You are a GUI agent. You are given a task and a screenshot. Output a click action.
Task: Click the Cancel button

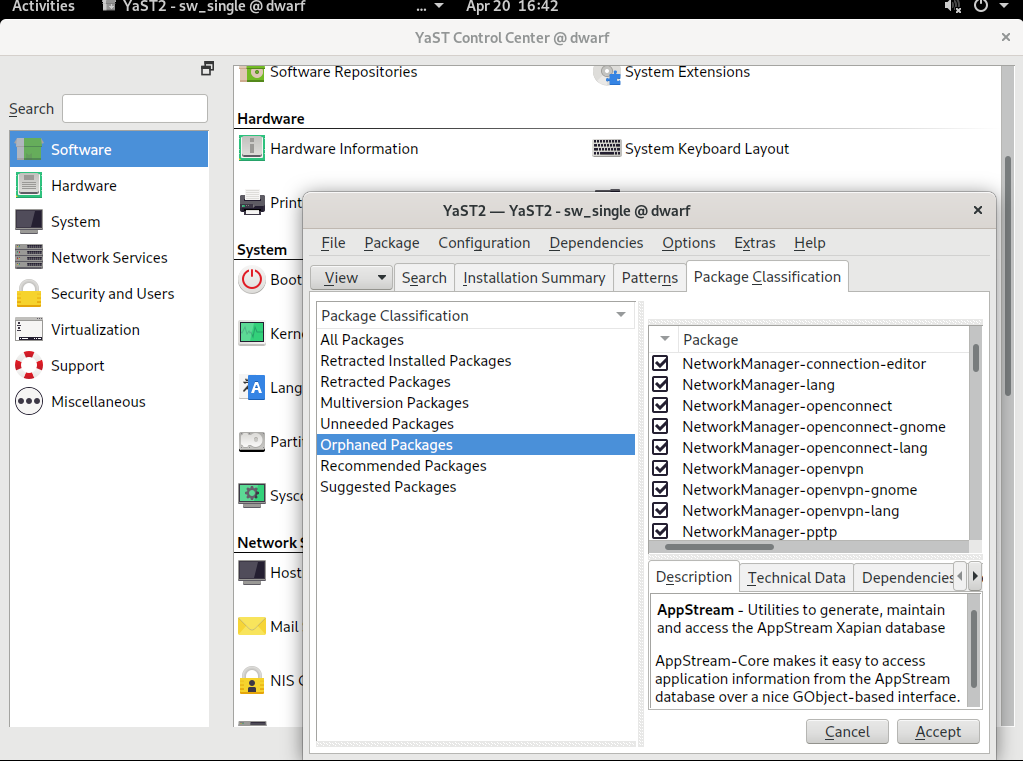(847, 732)
